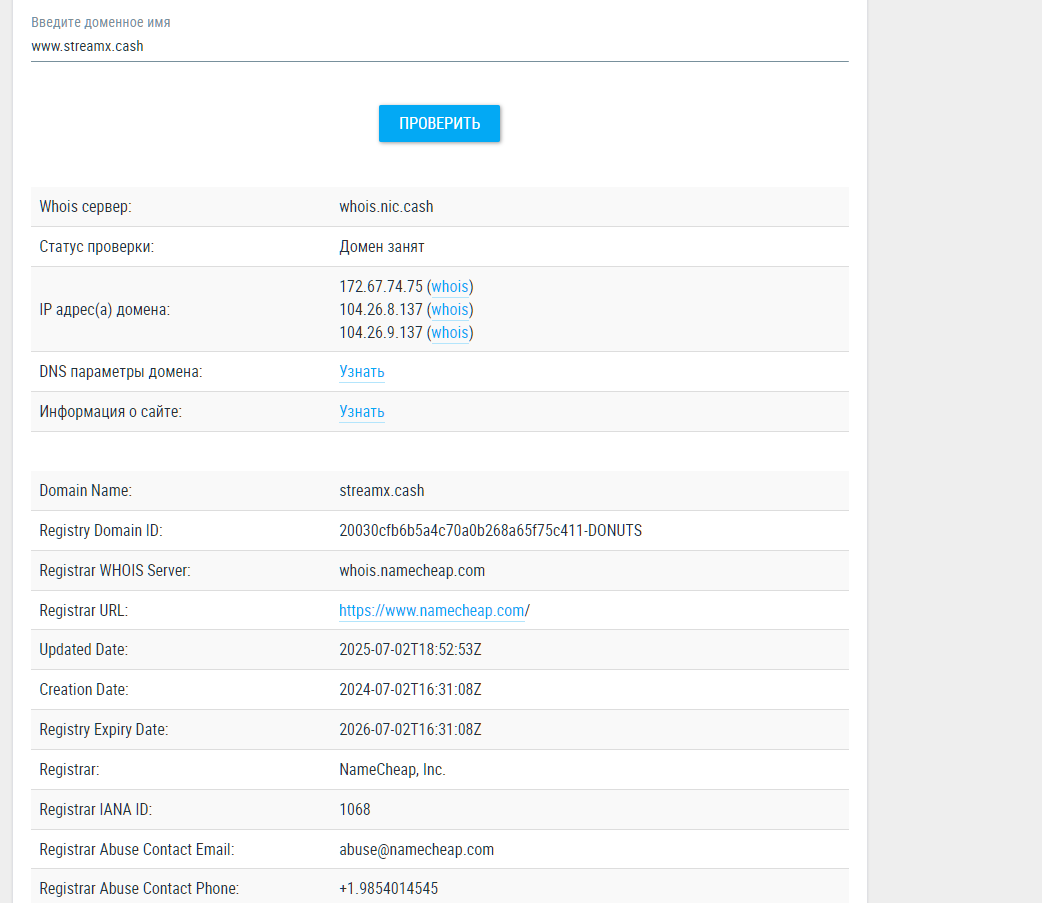The height and width of the screenshot is (903, 1042).
Task: Click the whois.nic.cash server value
Action: pos(386,207)
